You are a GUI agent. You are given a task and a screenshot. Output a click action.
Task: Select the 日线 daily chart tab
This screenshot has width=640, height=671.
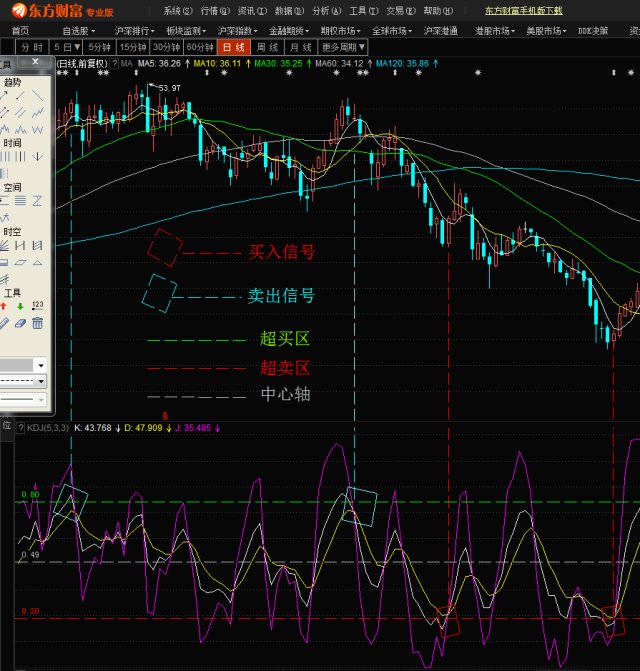click(x=234, y=47)
